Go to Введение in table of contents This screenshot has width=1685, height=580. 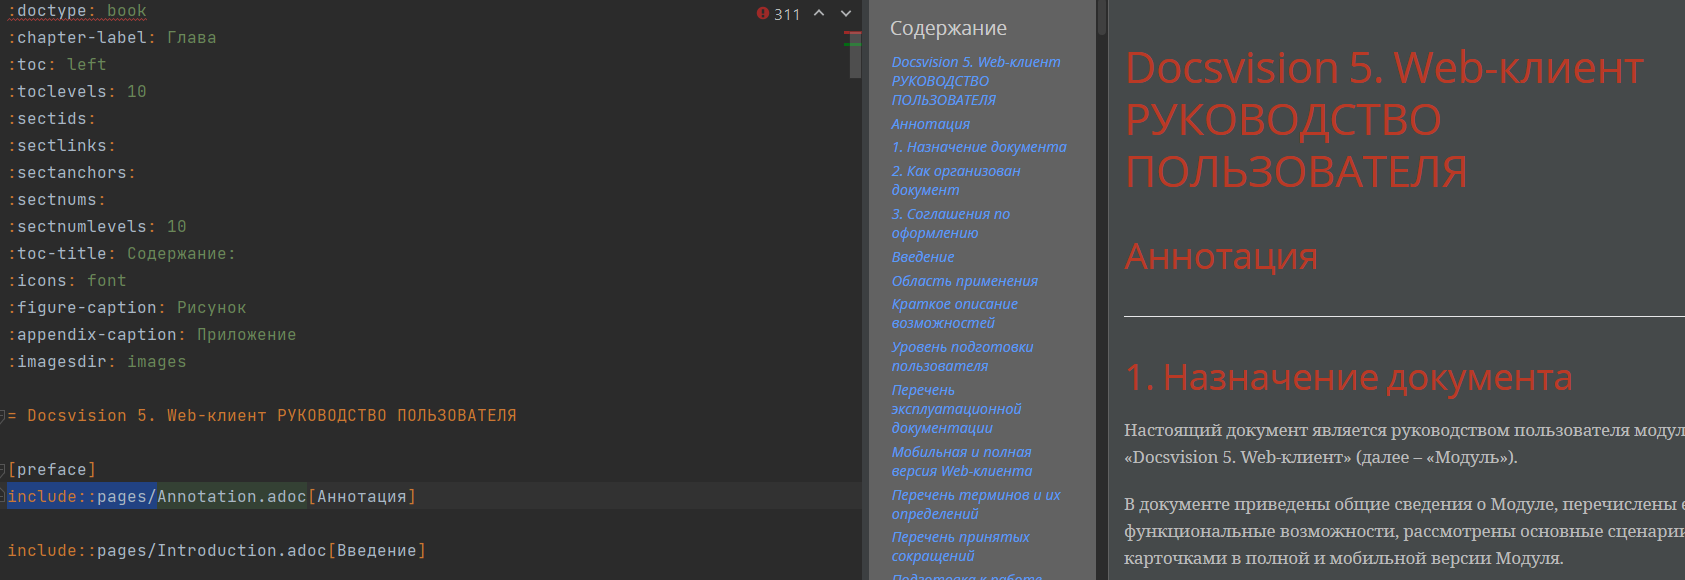pyautogui.click(x=922, y=257)
